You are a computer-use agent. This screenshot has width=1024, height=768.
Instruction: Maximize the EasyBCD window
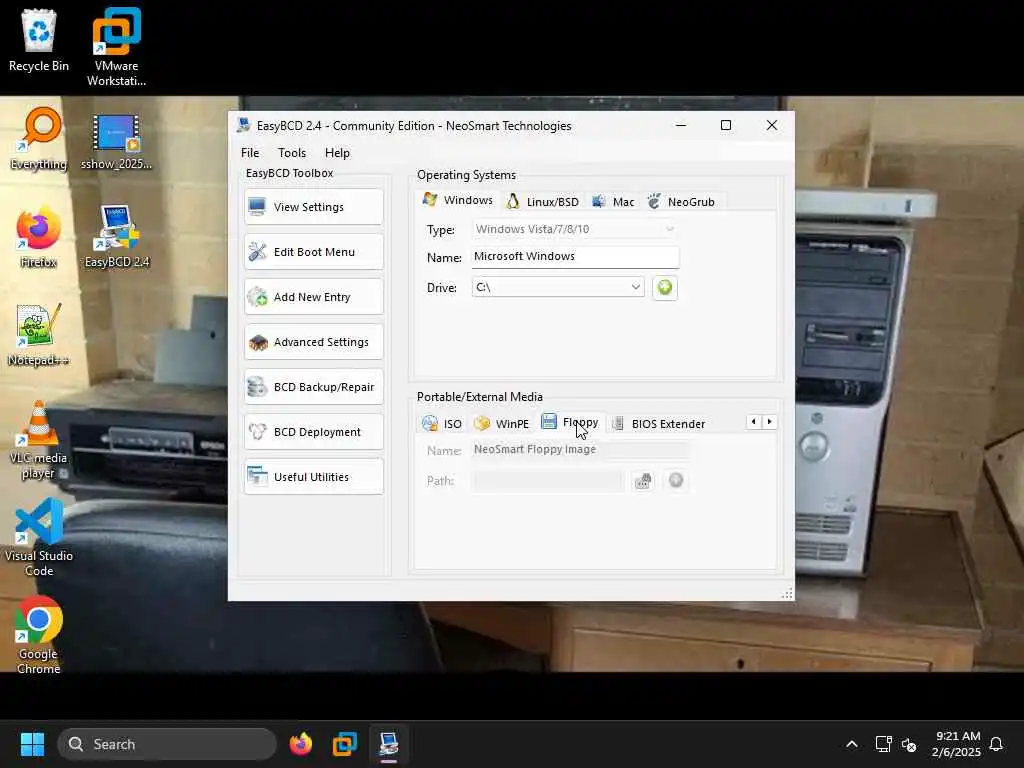(x=726, y=125)
